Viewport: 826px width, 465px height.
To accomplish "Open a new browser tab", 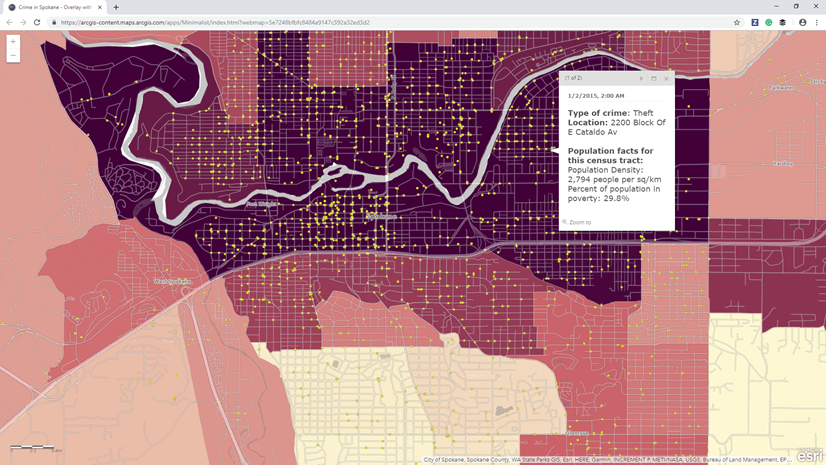I will coord(116,7).
